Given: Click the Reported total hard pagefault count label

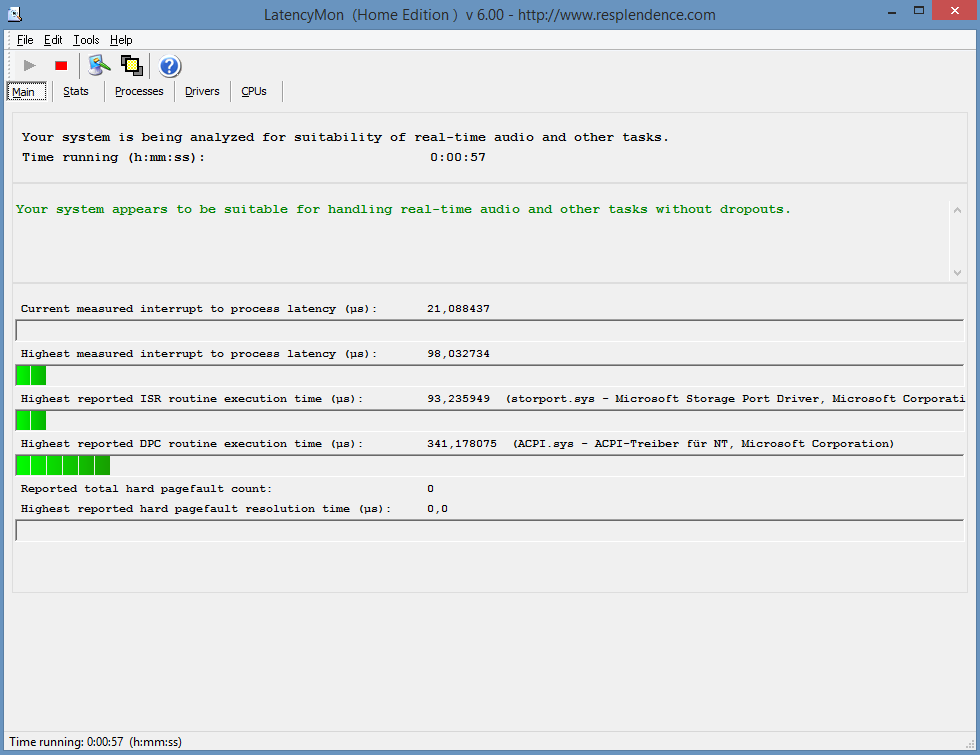Looking at the screenshot, I should [x=146, y=489].
